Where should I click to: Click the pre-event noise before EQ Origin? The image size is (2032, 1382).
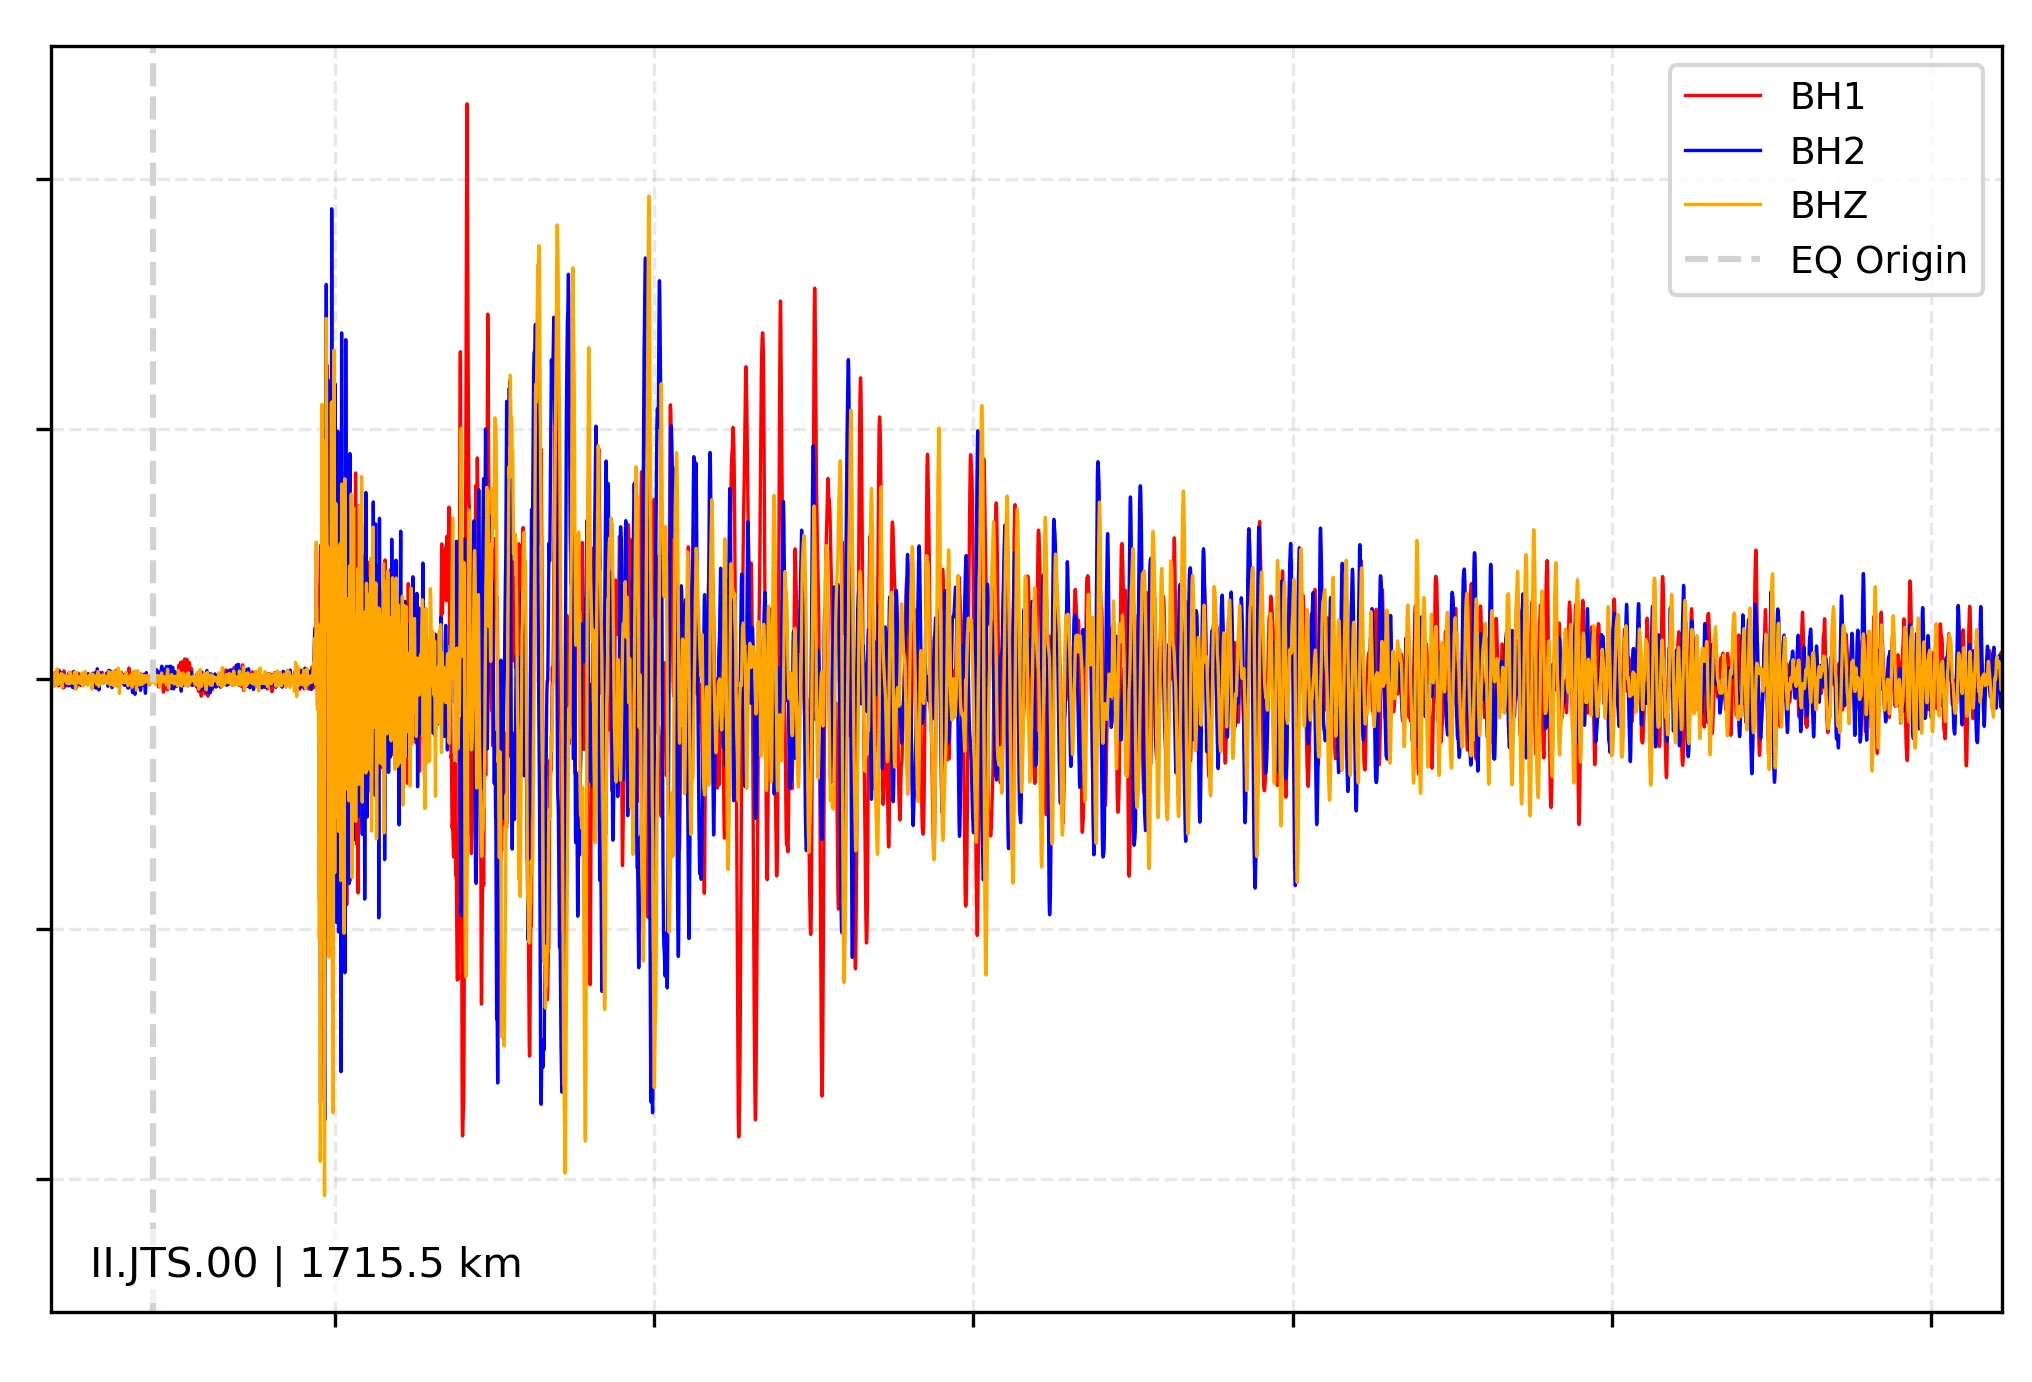(100, 680)
